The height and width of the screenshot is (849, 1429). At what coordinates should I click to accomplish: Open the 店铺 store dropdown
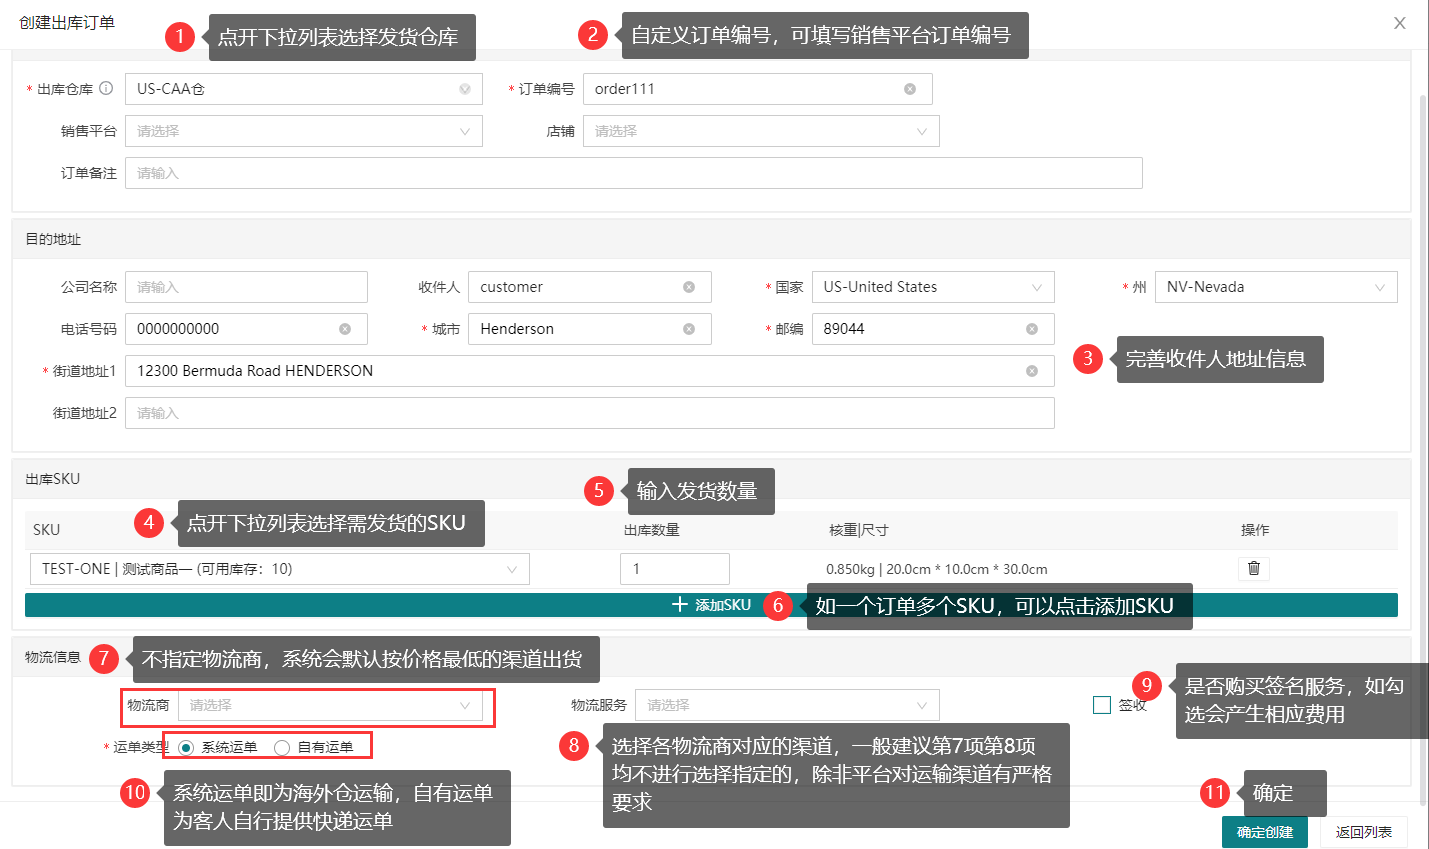pos(760,131)
